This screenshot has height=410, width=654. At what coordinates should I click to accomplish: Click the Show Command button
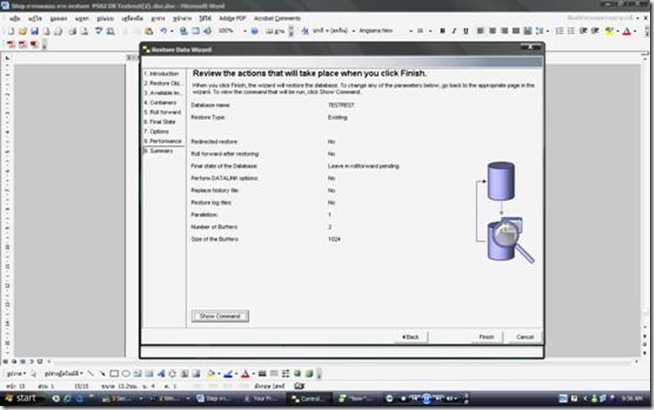pyautogui.click(x=220, y=316)
